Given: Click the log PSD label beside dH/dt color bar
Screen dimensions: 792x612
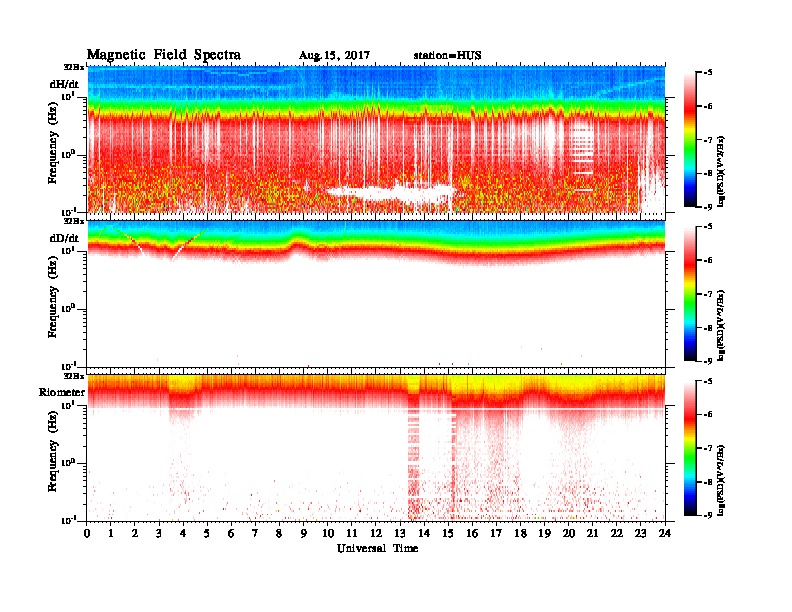Looking at the screenshot, I should (x=721, y=171).
